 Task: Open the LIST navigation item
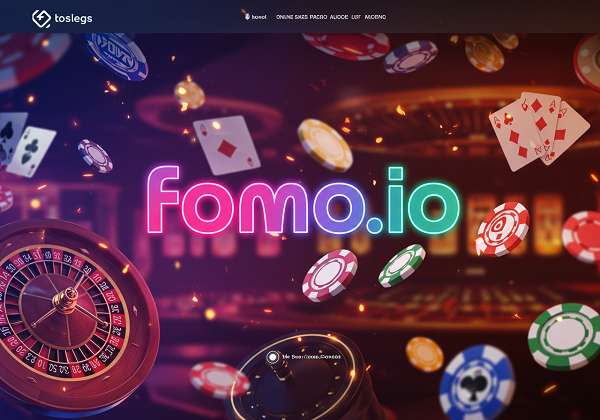pos(356,17)
